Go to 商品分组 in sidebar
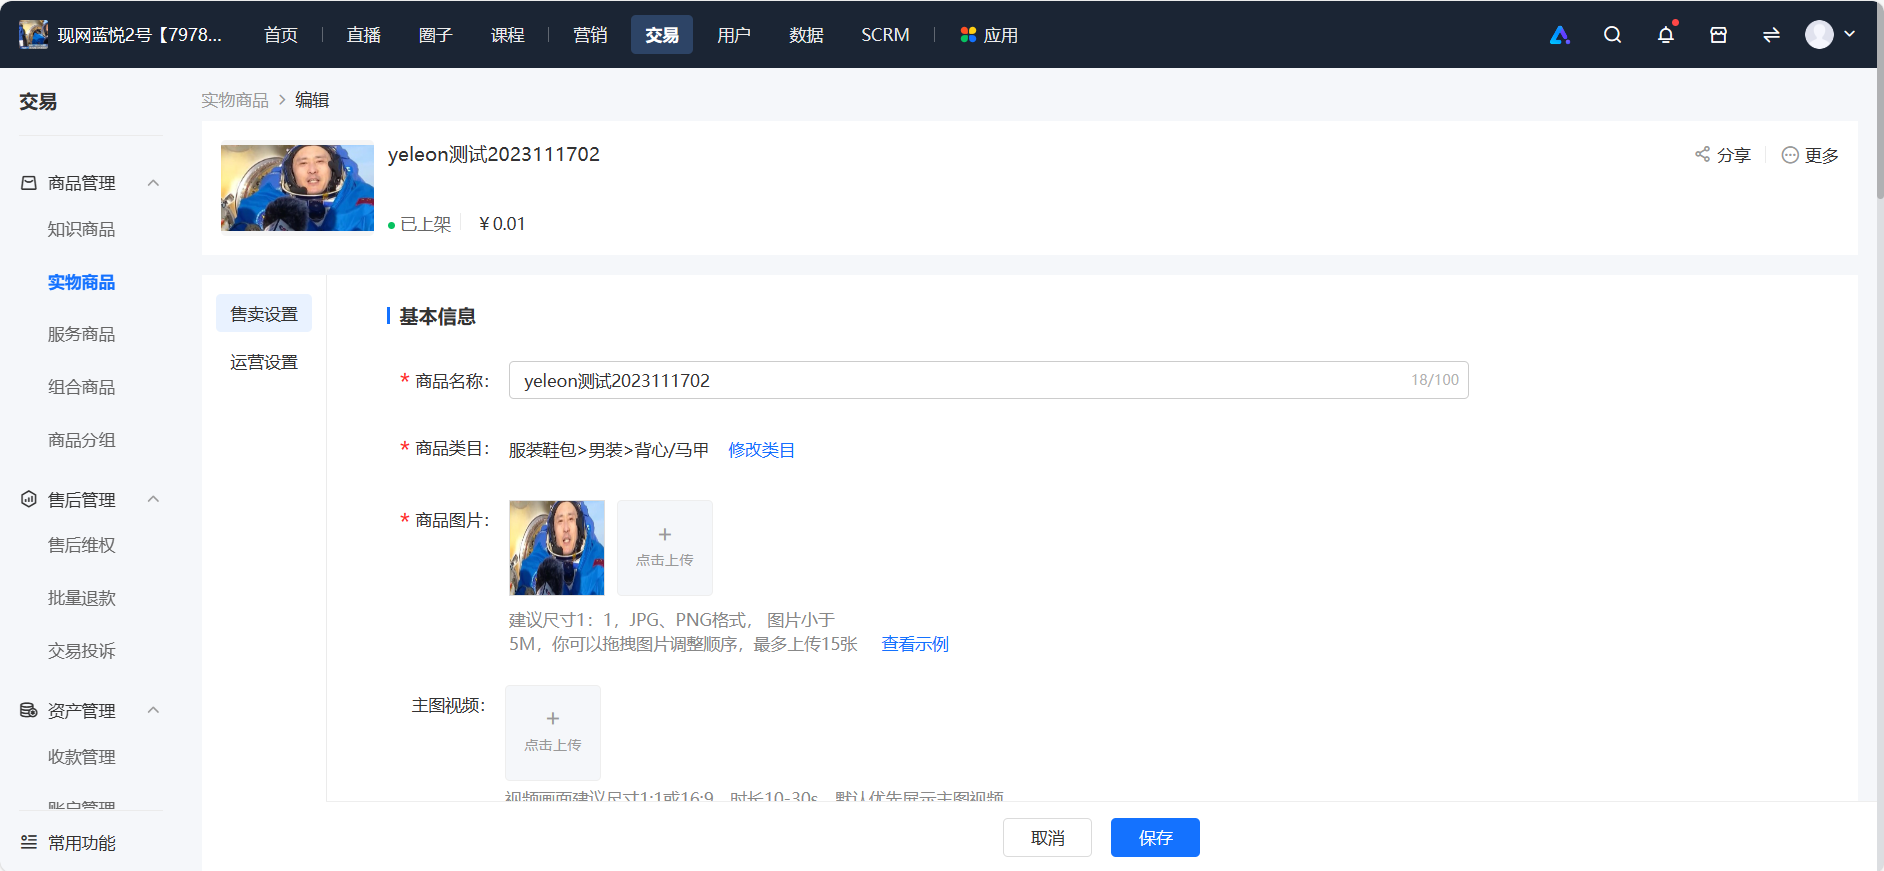The height and width of the screenshot is (871, 1884). click(x=82, y=440)
